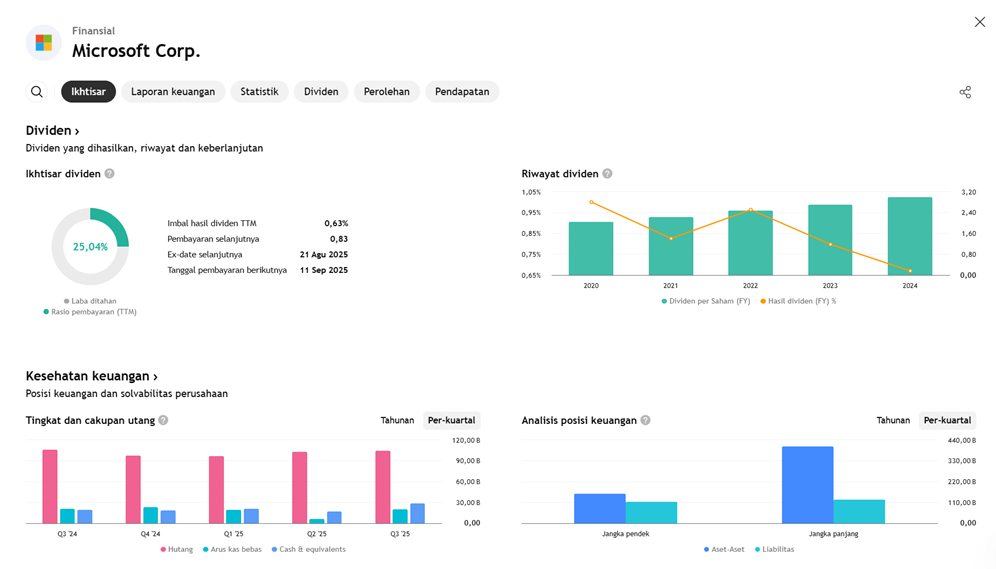Click the share icon

[965, 92]
